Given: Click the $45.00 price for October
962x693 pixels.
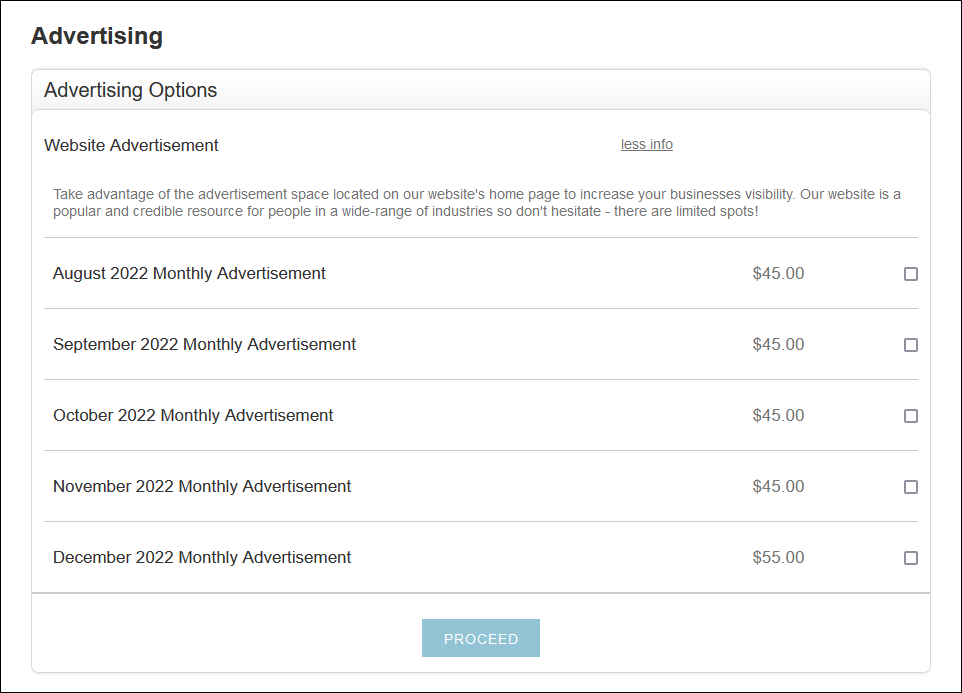Looking at the screenshot, I should click(x=778, y=415).
